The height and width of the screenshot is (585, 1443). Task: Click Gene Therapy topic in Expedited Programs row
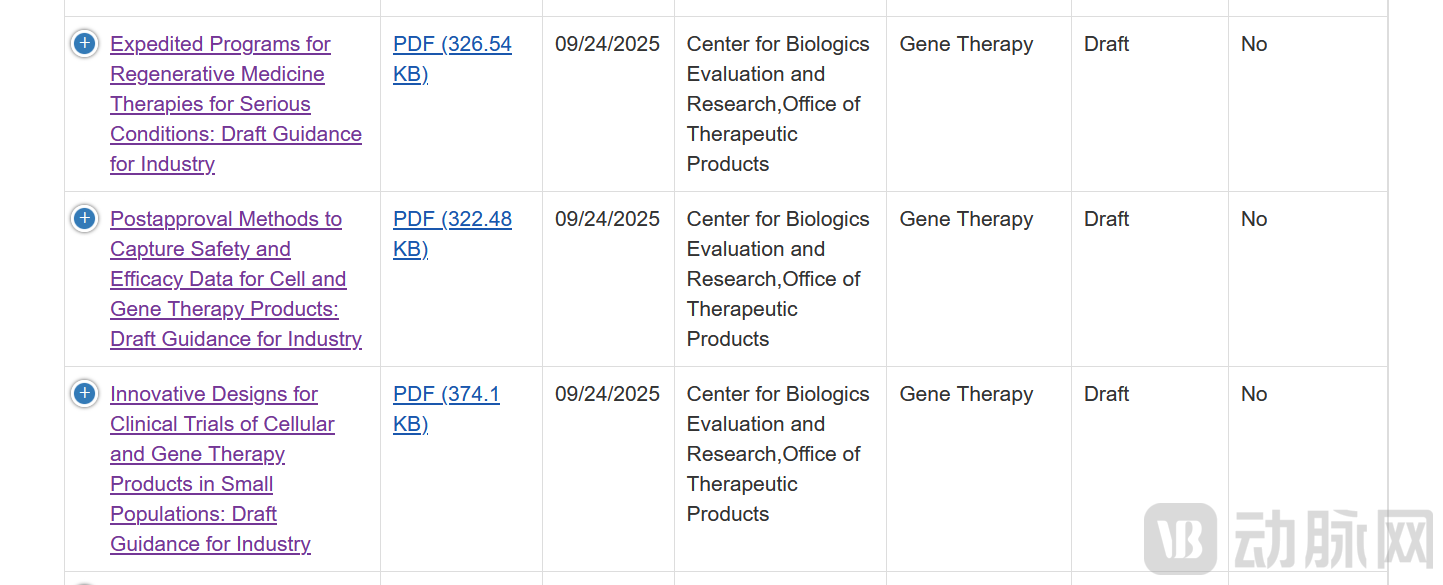[x=966, y=44]
